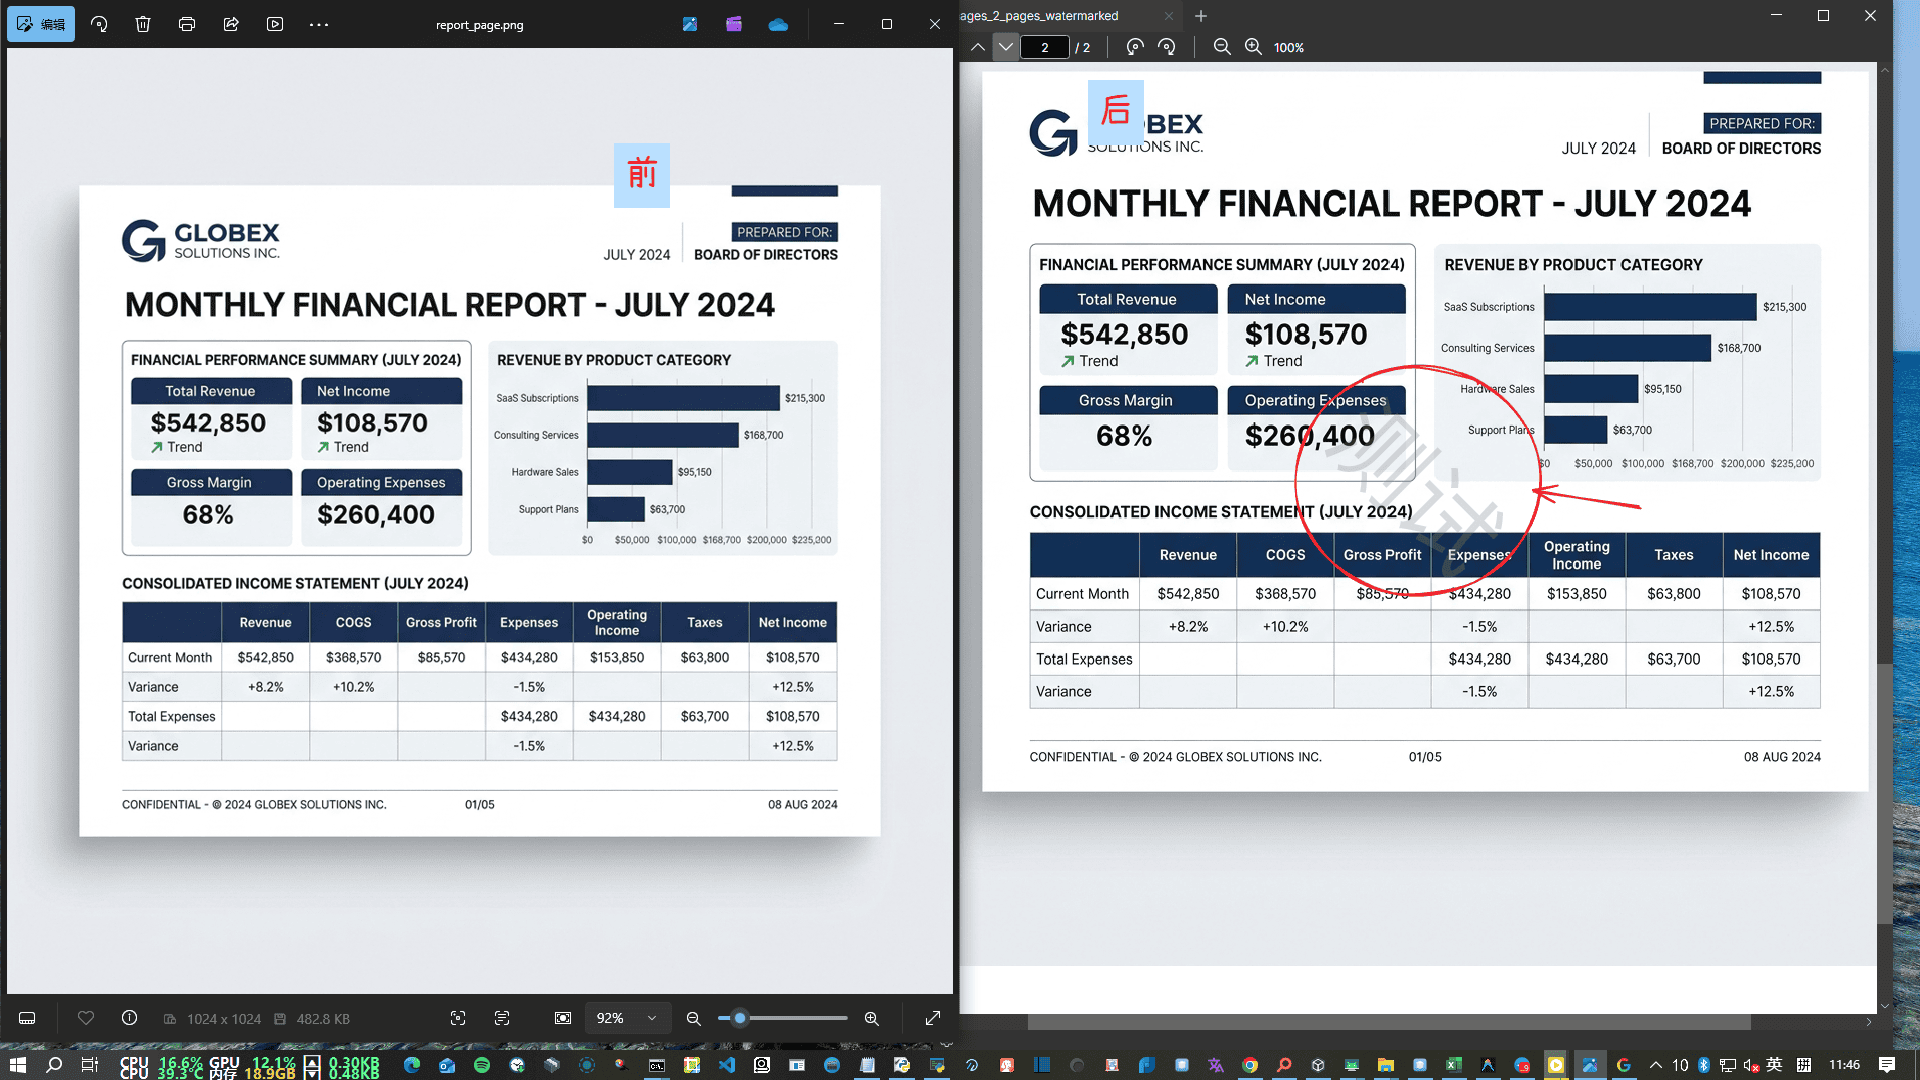The height and width of the screenshot is (1080, 1920).
Task: Click the print icon in Photos toolbar
Action: click(x=187, y=24)
